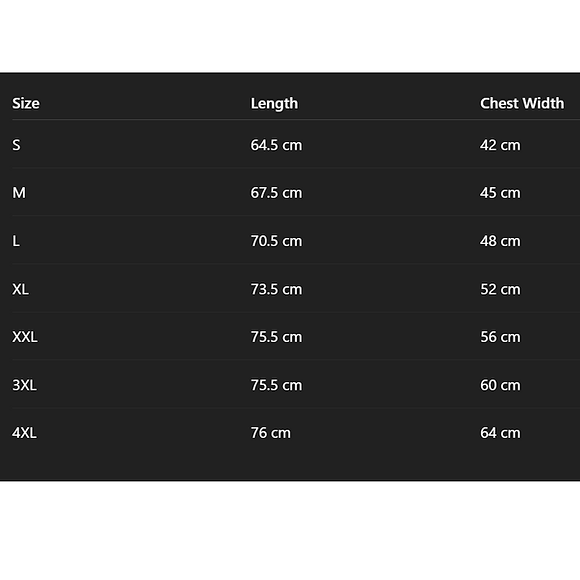
Task: Click the Length column header
Action: click(274, 104)
